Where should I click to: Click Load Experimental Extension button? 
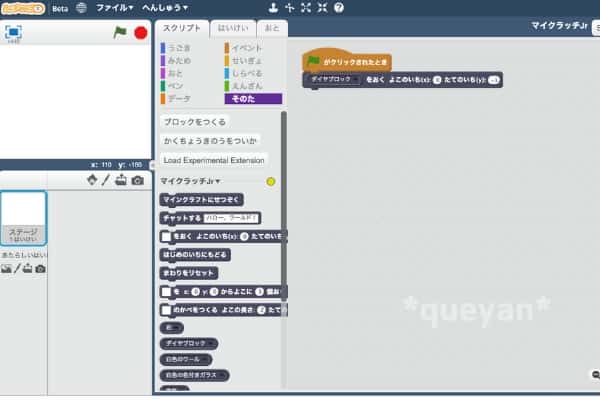click(214, 160)
